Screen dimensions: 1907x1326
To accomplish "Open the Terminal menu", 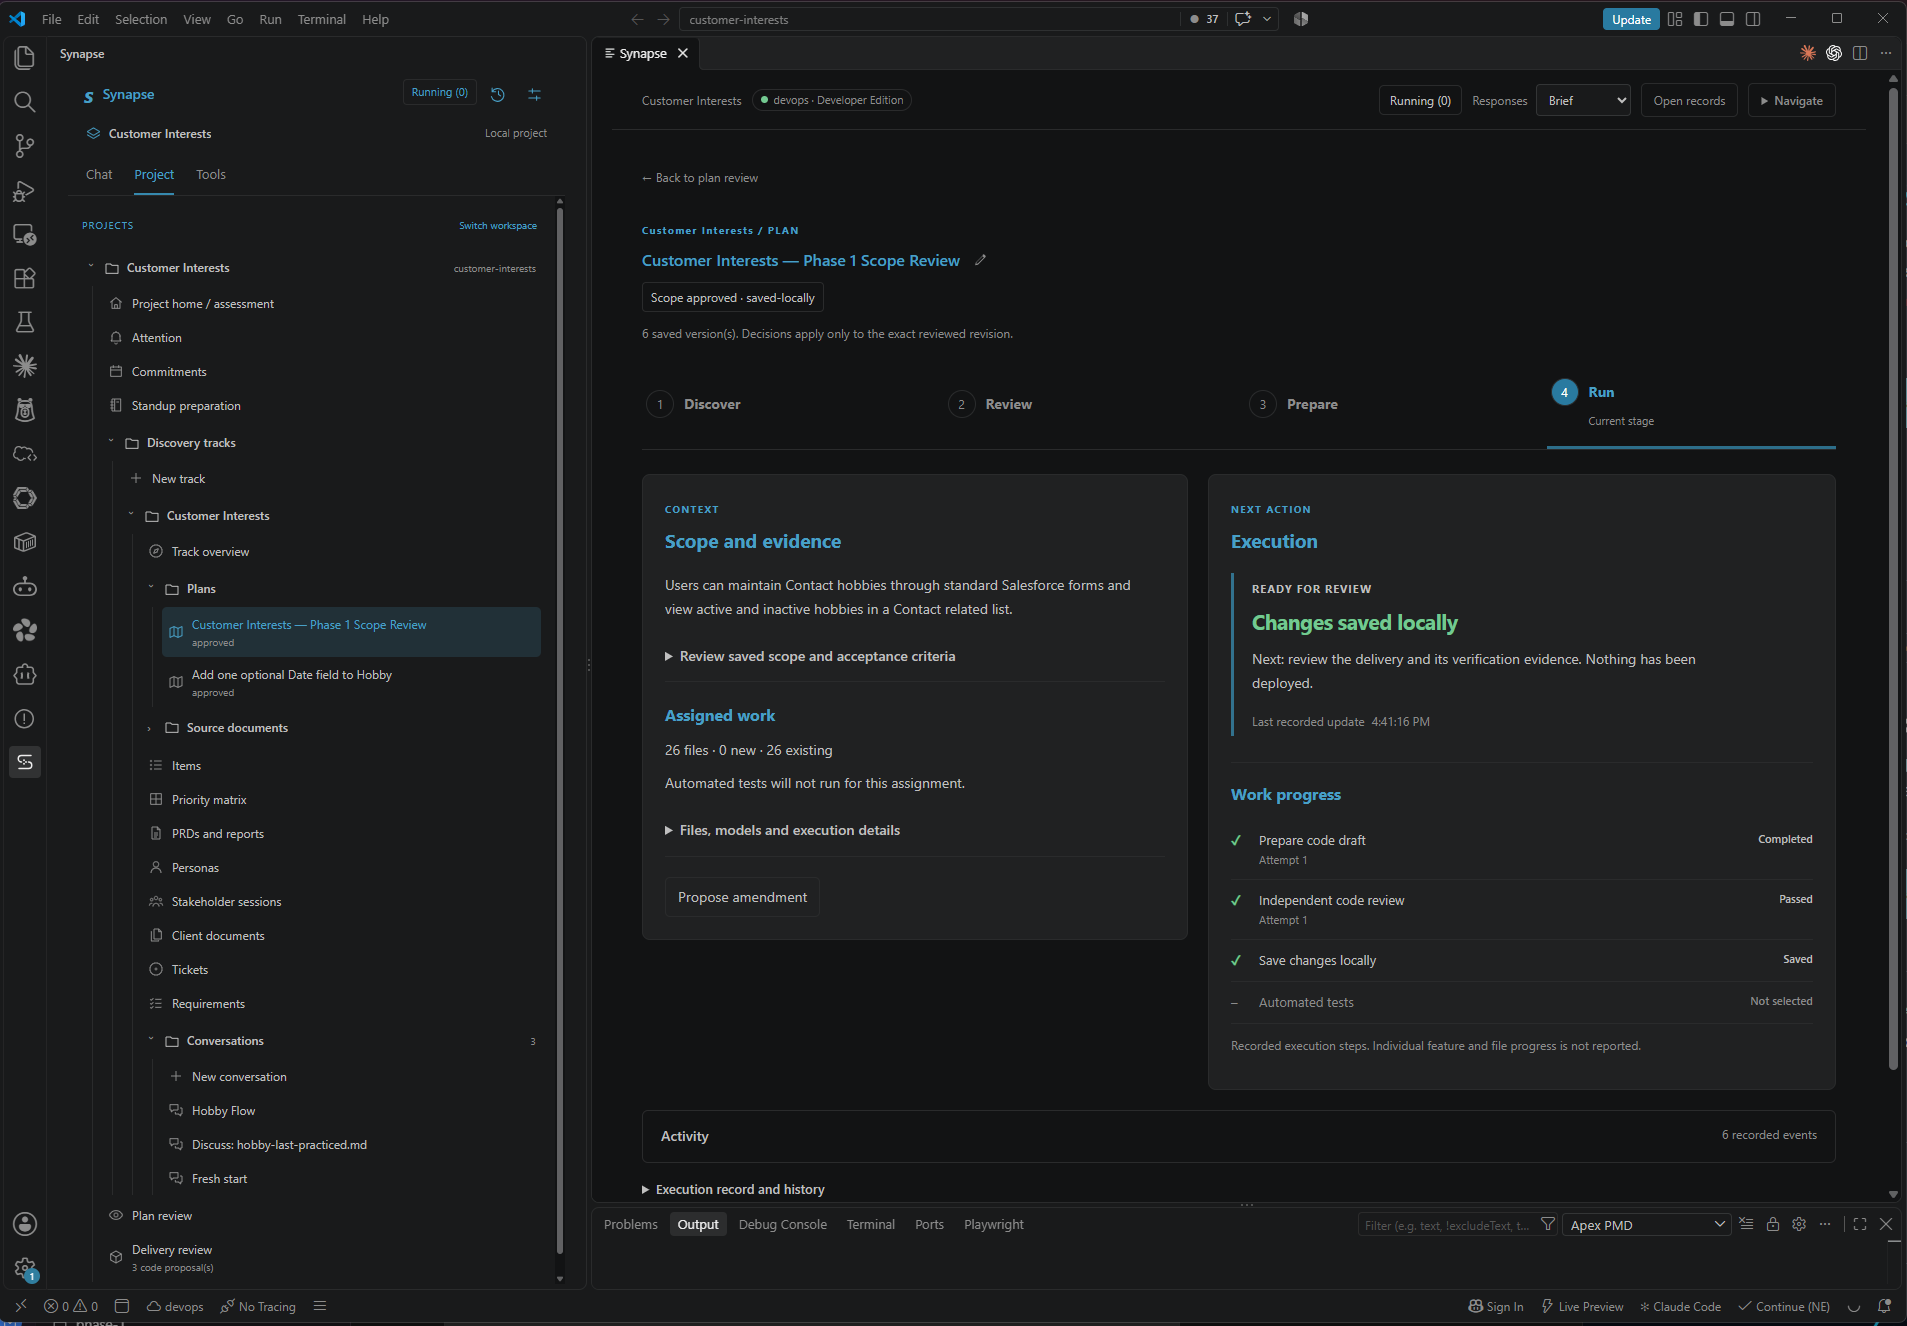I will coord(321,19).
